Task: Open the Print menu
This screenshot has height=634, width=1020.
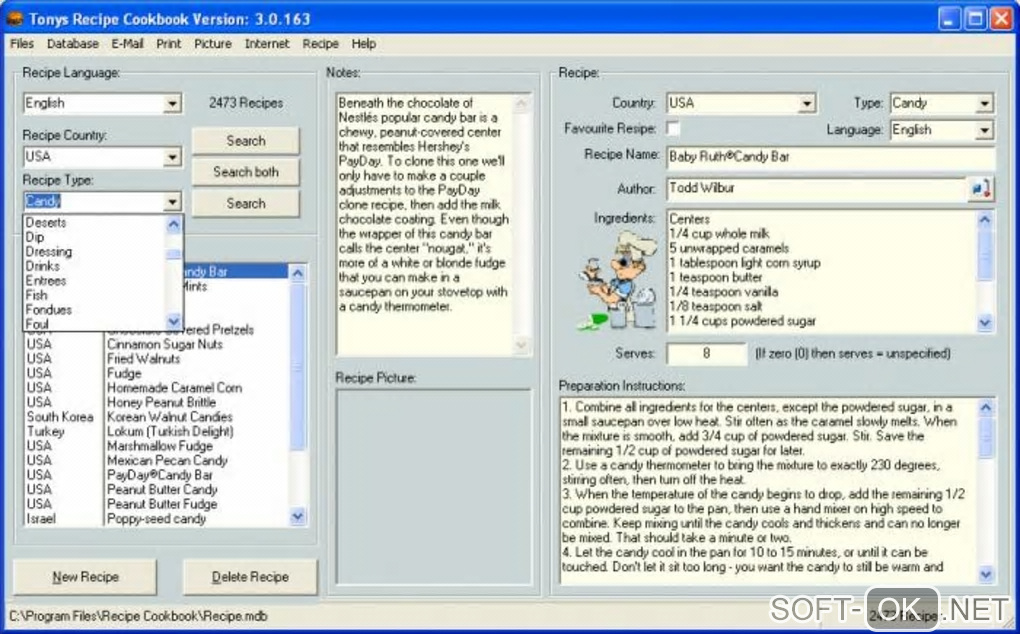Action: point(168,44)
